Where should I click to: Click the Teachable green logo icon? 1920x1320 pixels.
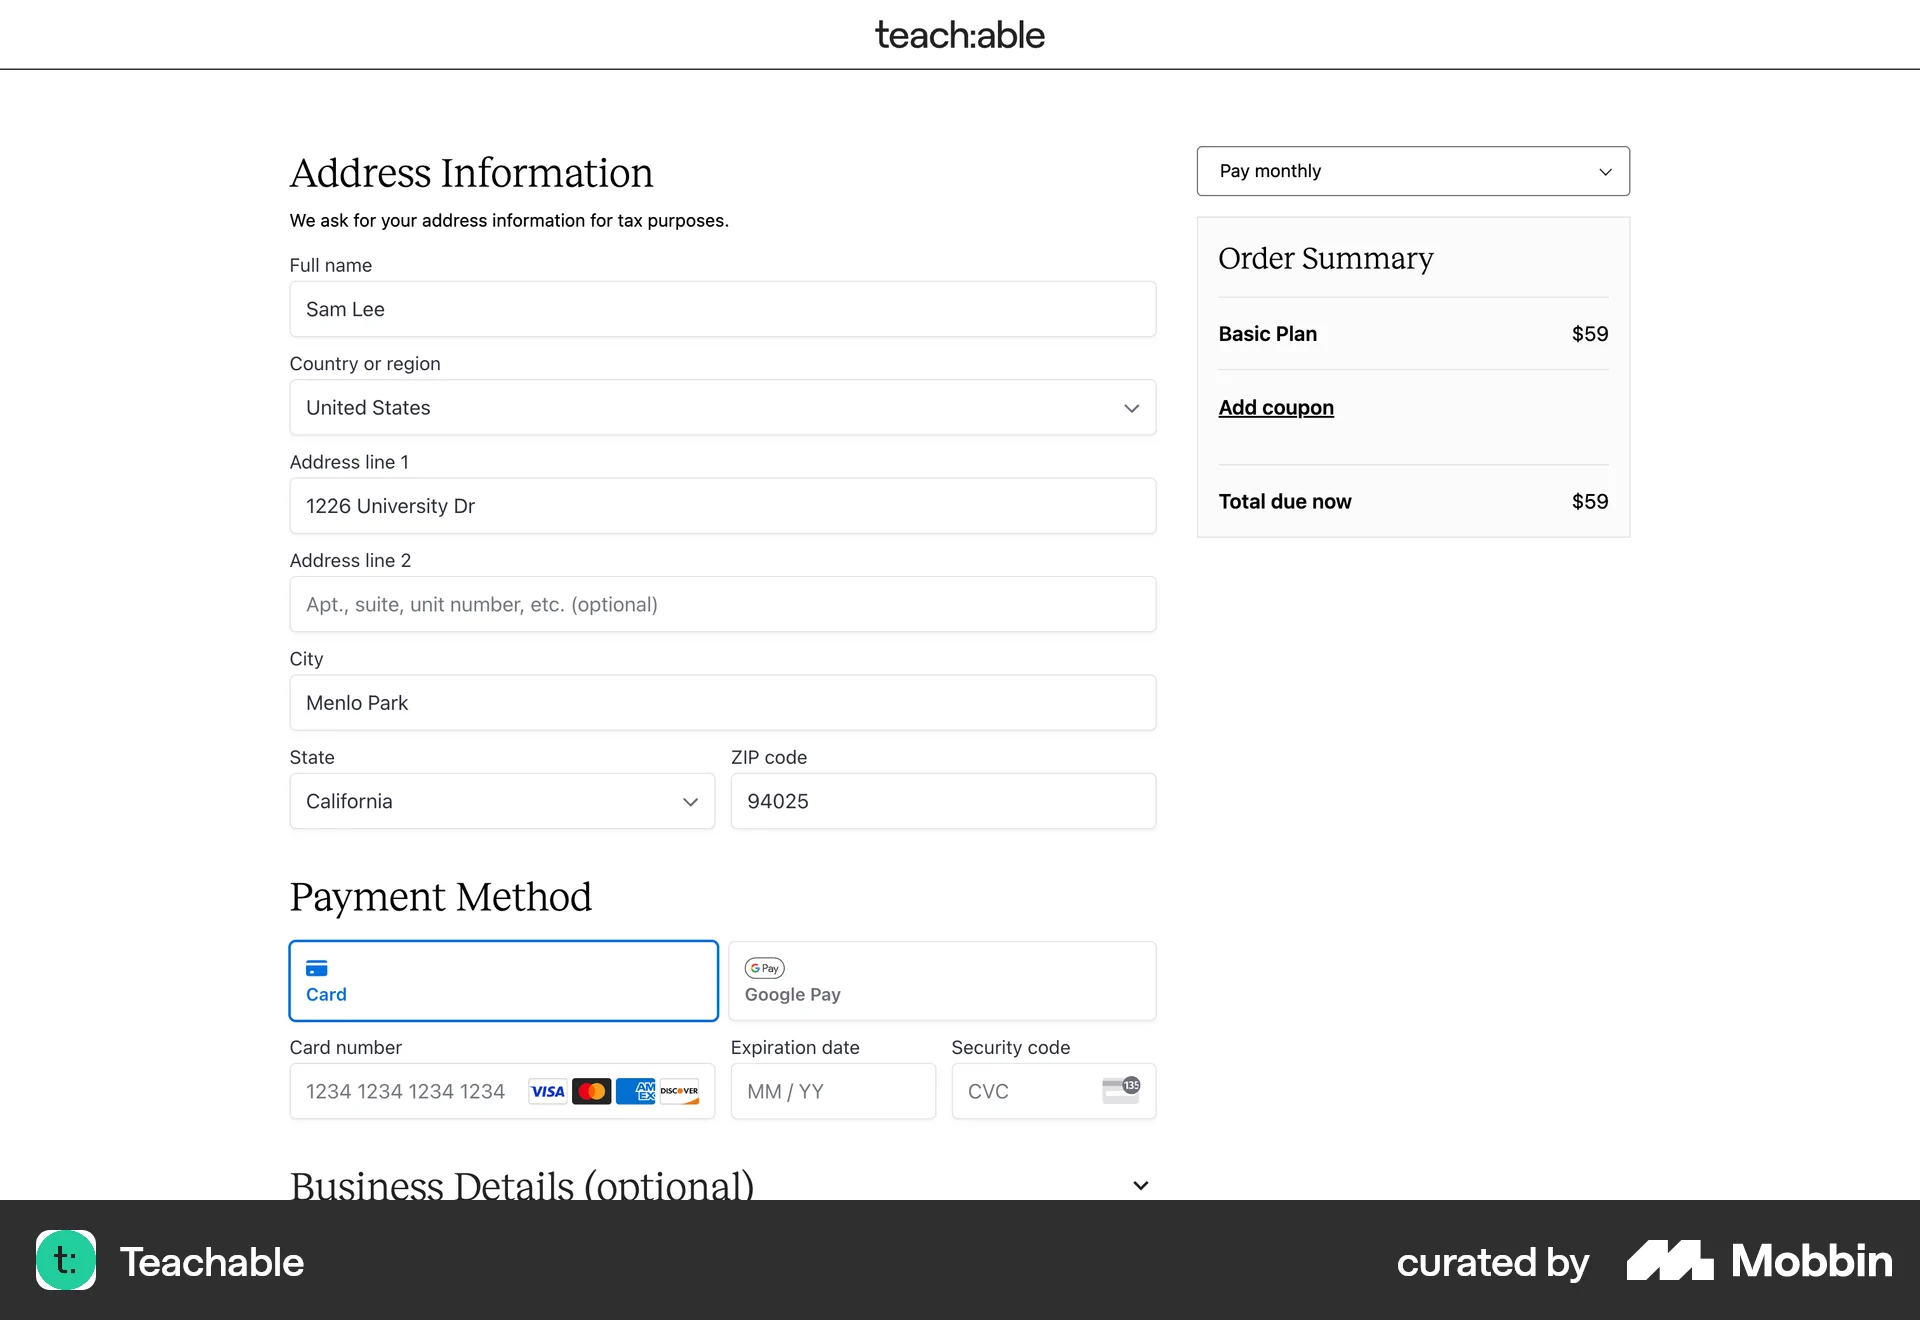tap(65, 1261)
